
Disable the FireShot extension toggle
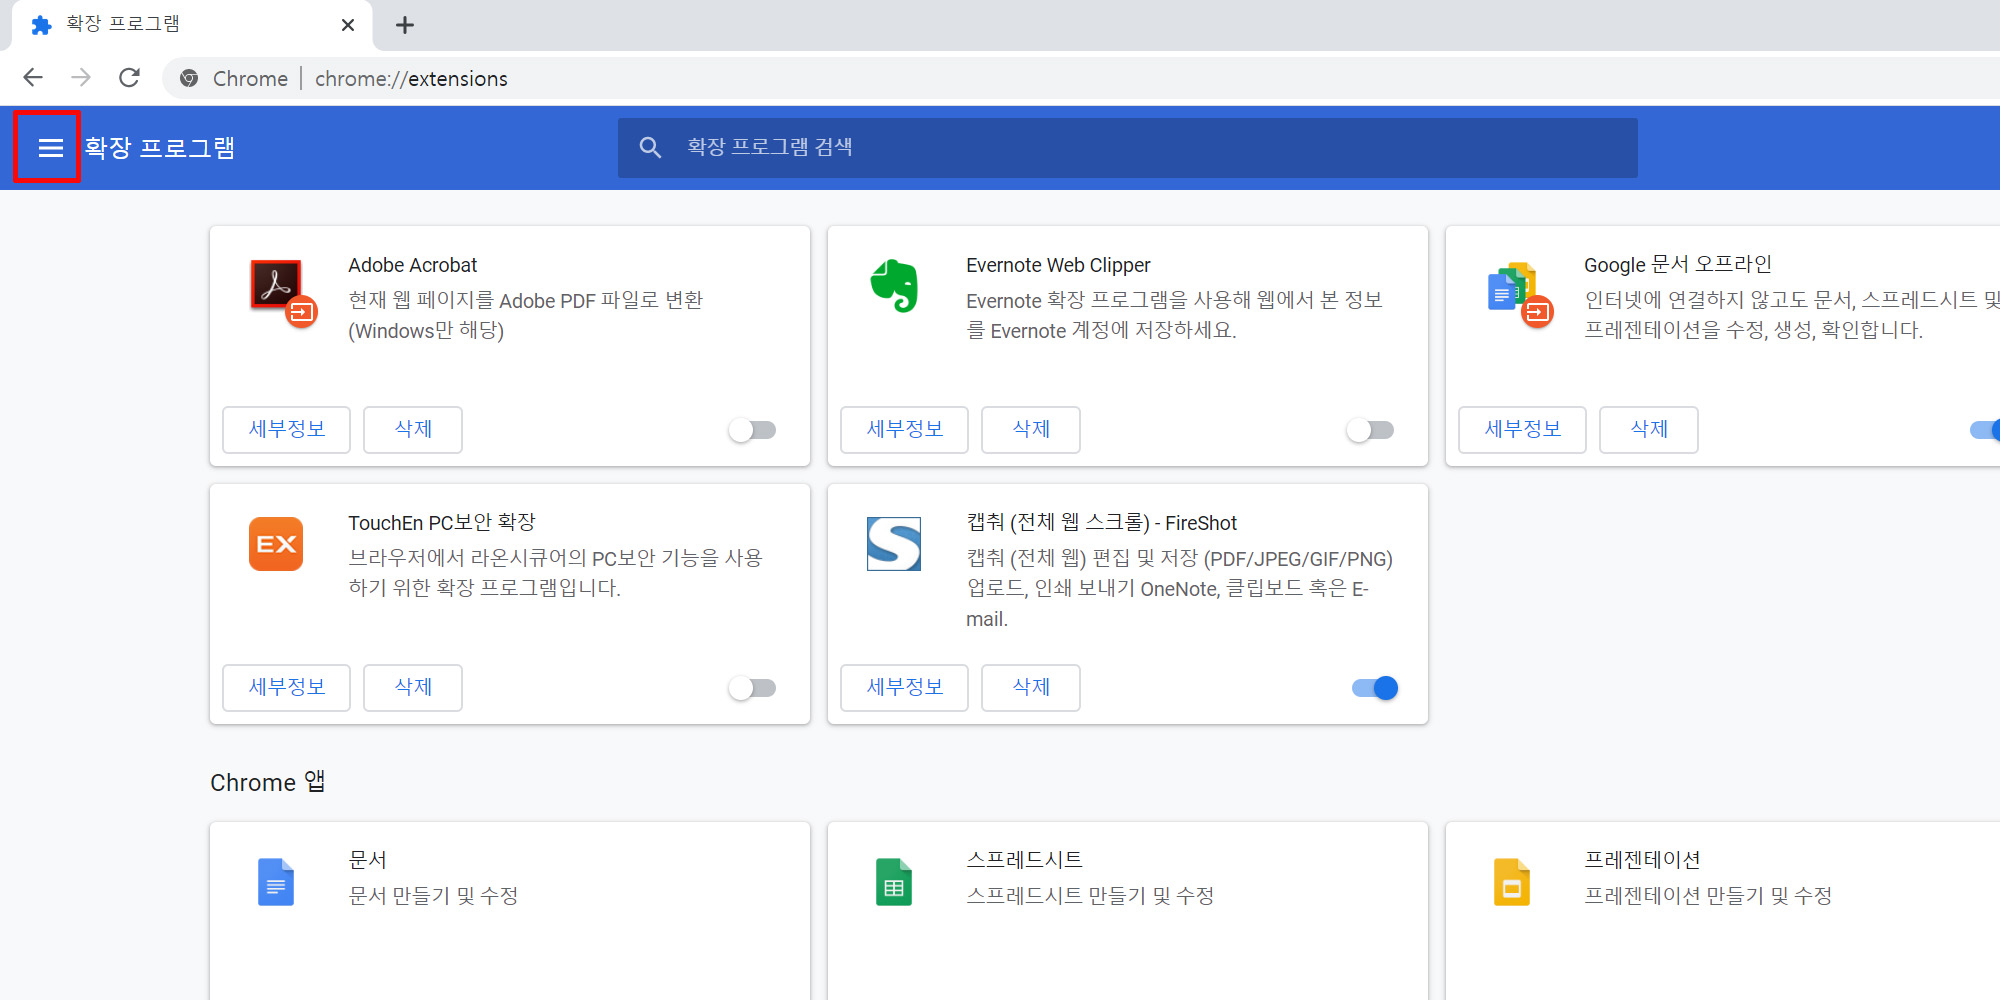point(1375,688)
